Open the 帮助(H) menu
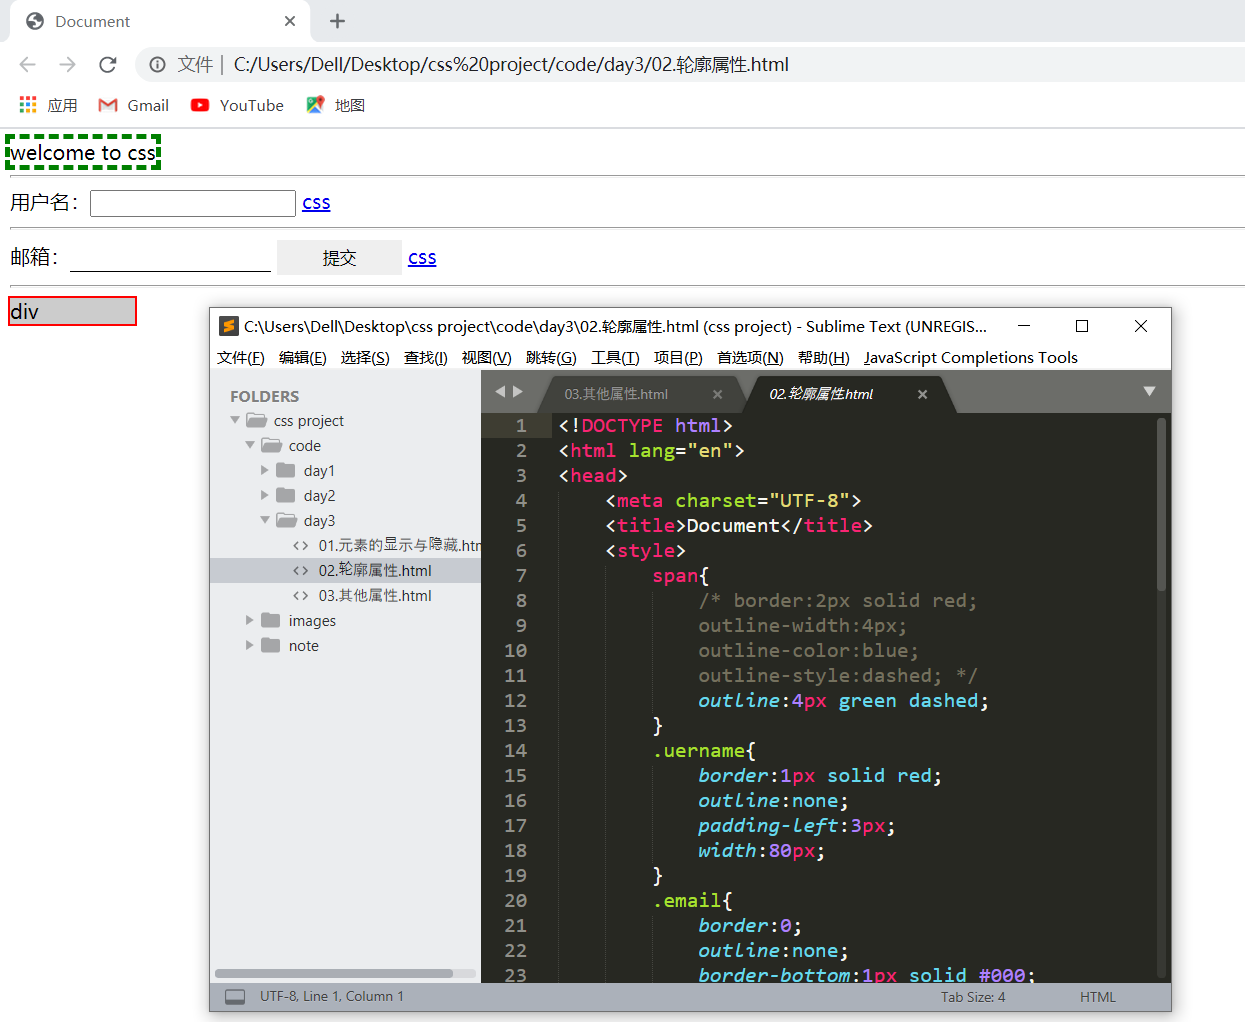 pyautogui.click(x=824, y=357)
